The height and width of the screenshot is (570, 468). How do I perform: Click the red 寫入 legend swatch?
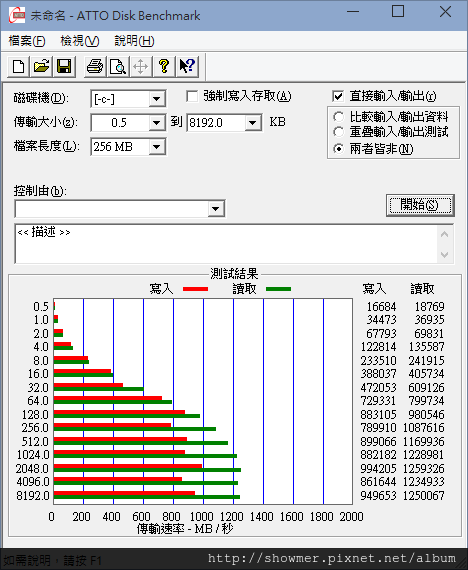click(195, 289)
